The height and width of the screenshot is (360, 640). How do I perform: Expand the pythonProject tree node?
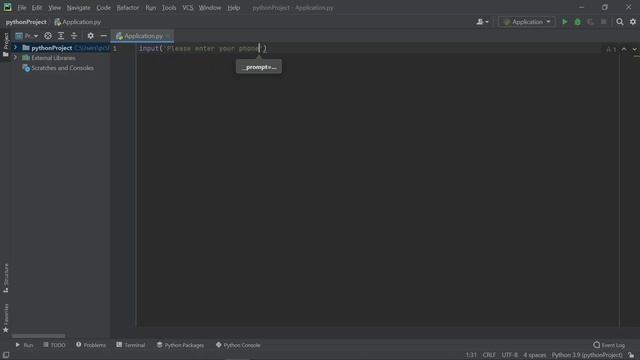click(x=16, y=48)
